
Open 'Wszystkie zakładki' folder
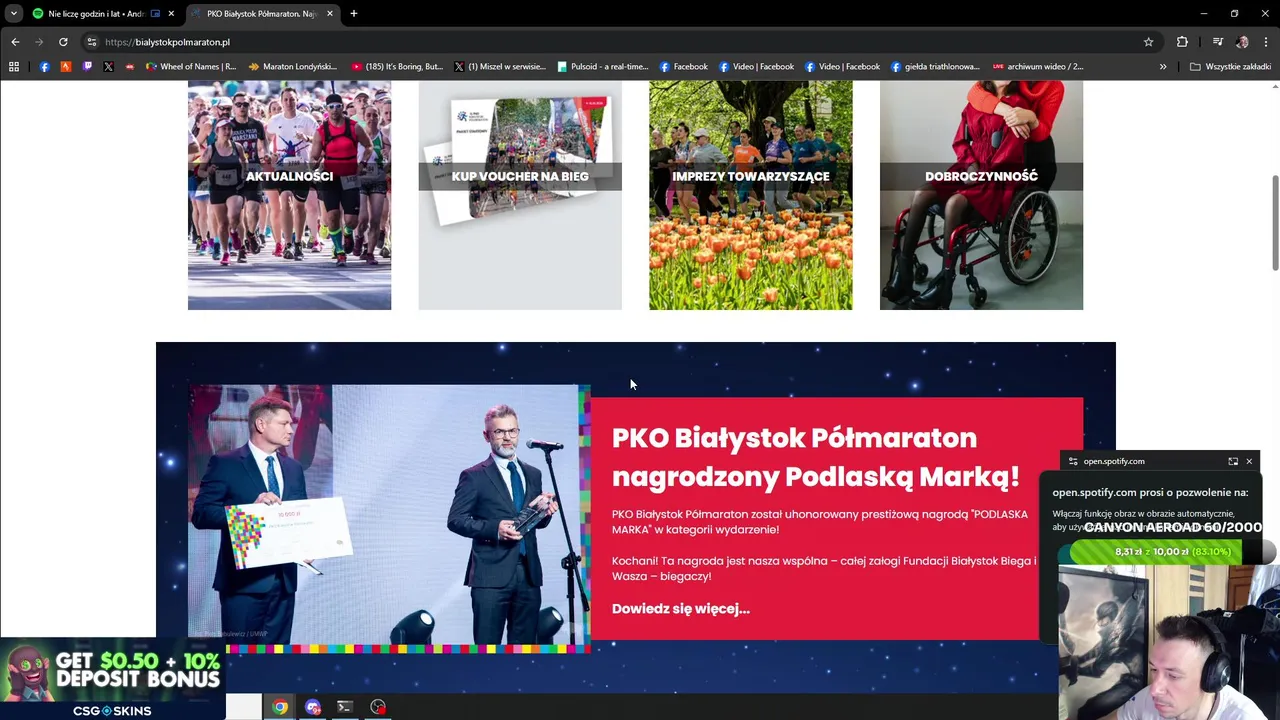(x=1230, y=67)
